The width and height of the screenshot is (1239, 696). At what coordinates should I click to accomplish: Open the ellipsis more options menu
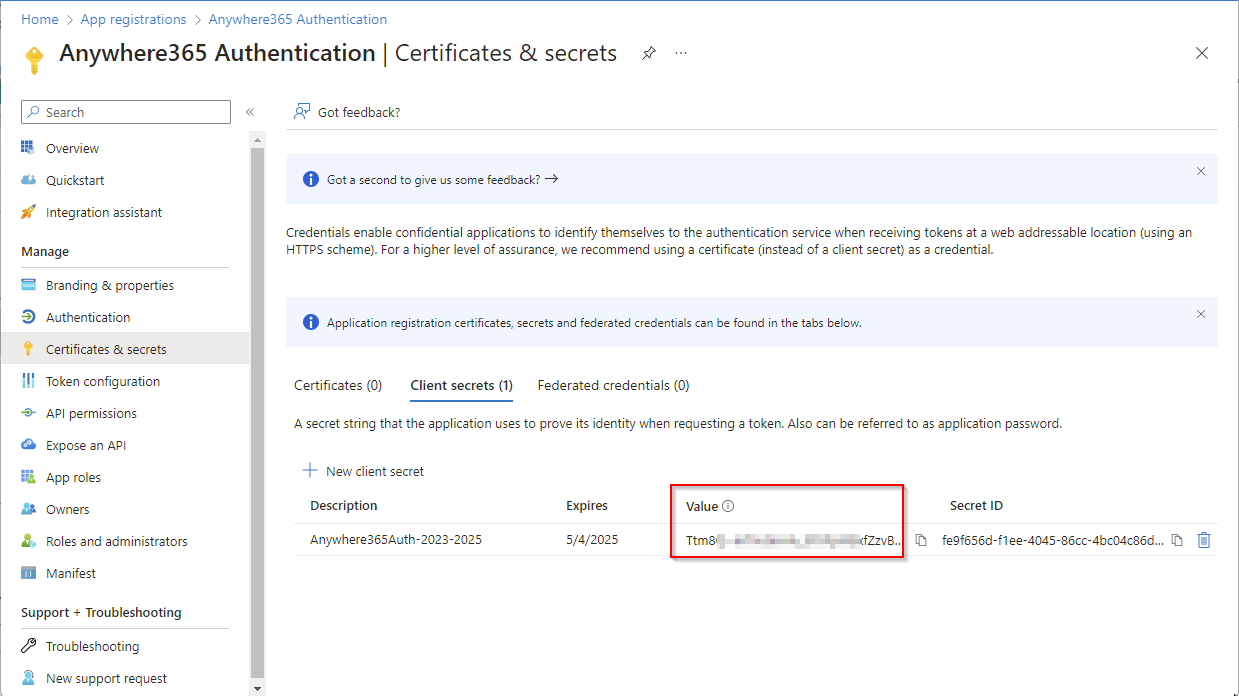tap(681, 53)
